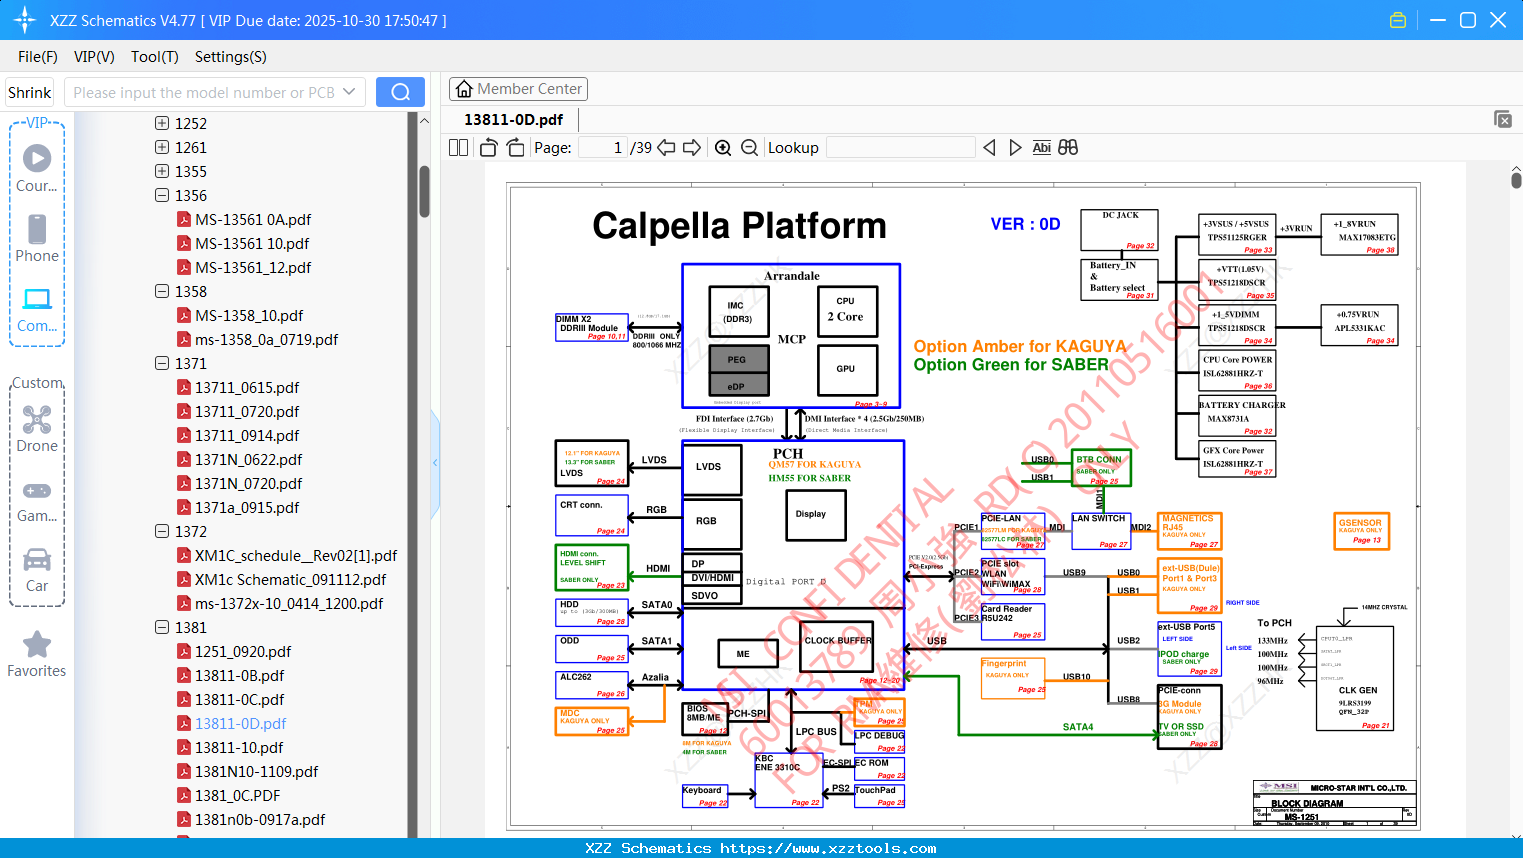Open 1381N10-1109.pdf file
Screen dimensions: 1523x858
256,771
